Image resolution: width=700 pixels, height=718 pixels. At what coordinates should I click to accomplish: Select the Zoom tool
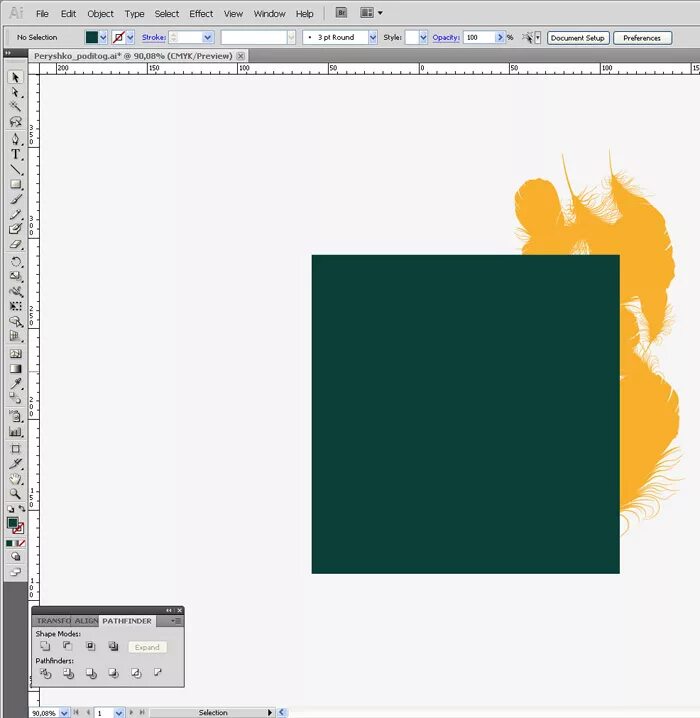click(x=15, y=494)
